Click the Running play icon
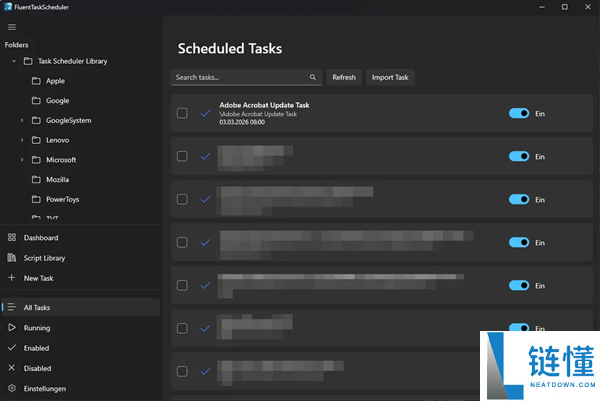The height and width of the screenshot is (401, 600). pyautogui.click(x=12, y=328)
